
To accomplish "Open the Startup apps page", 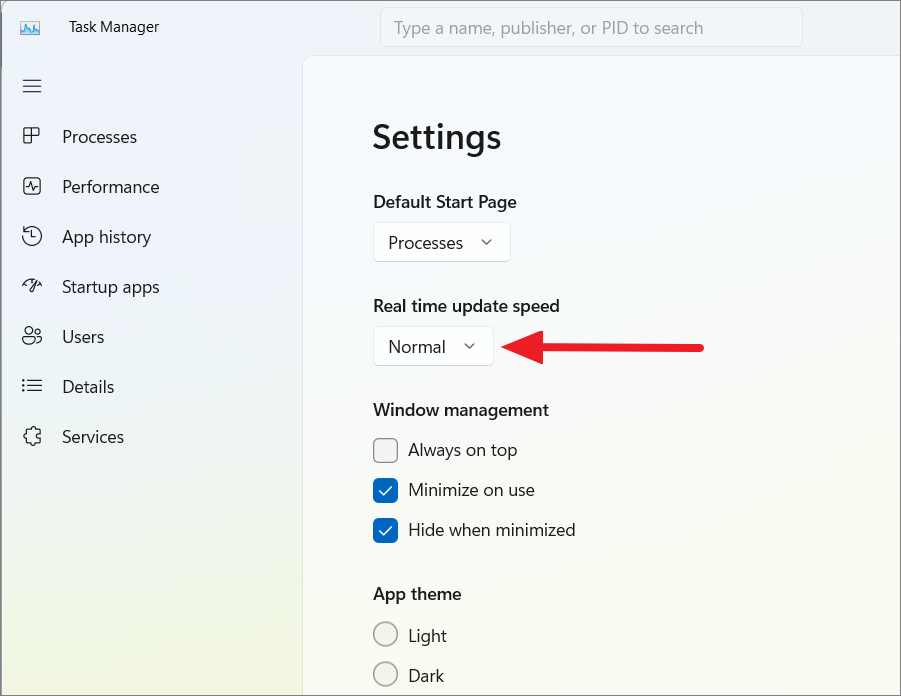I will click(110, 287).
